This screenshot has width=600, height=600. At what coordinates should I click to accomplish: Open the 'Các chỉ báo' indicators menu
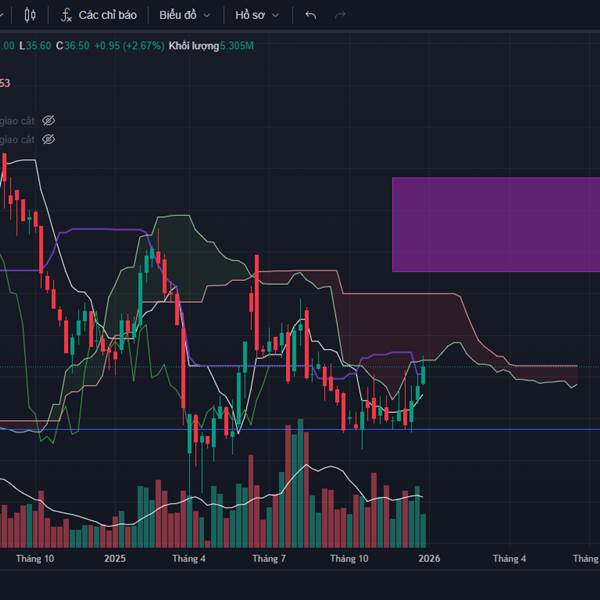pos(108,15)
